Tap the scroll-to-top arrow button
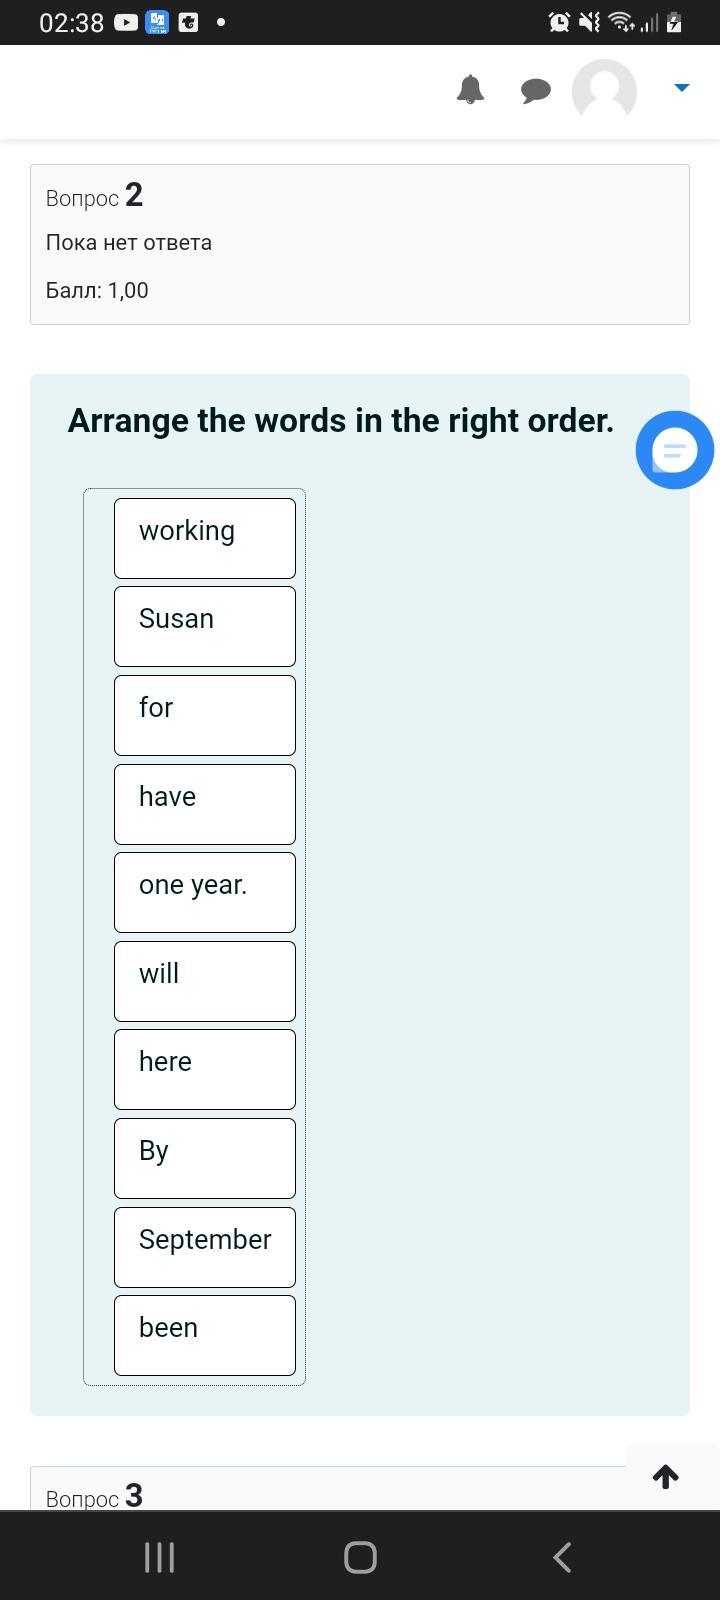 click(x=666, y=1476)
